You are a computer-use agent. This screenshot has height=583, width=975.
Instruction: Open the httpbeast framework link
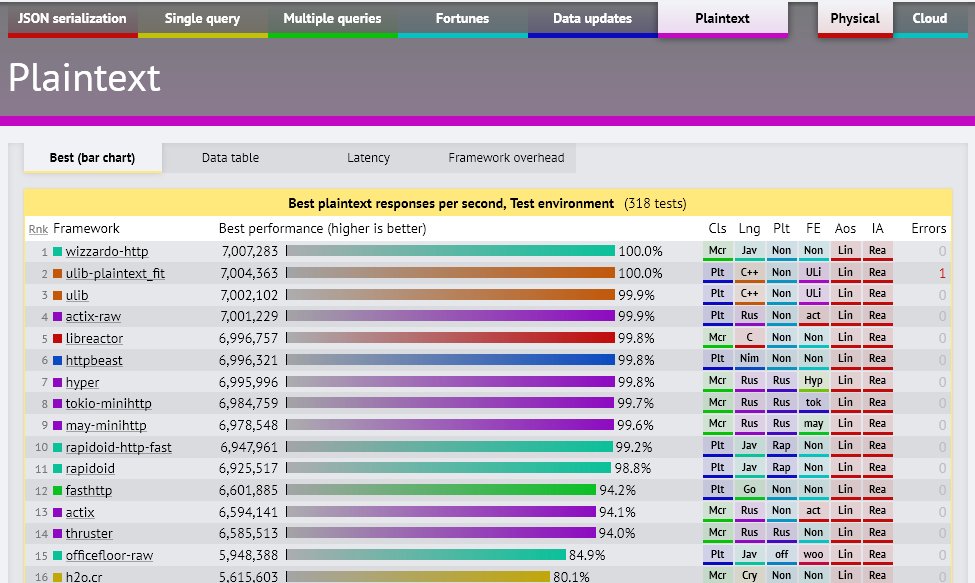[x=94, y=360]
